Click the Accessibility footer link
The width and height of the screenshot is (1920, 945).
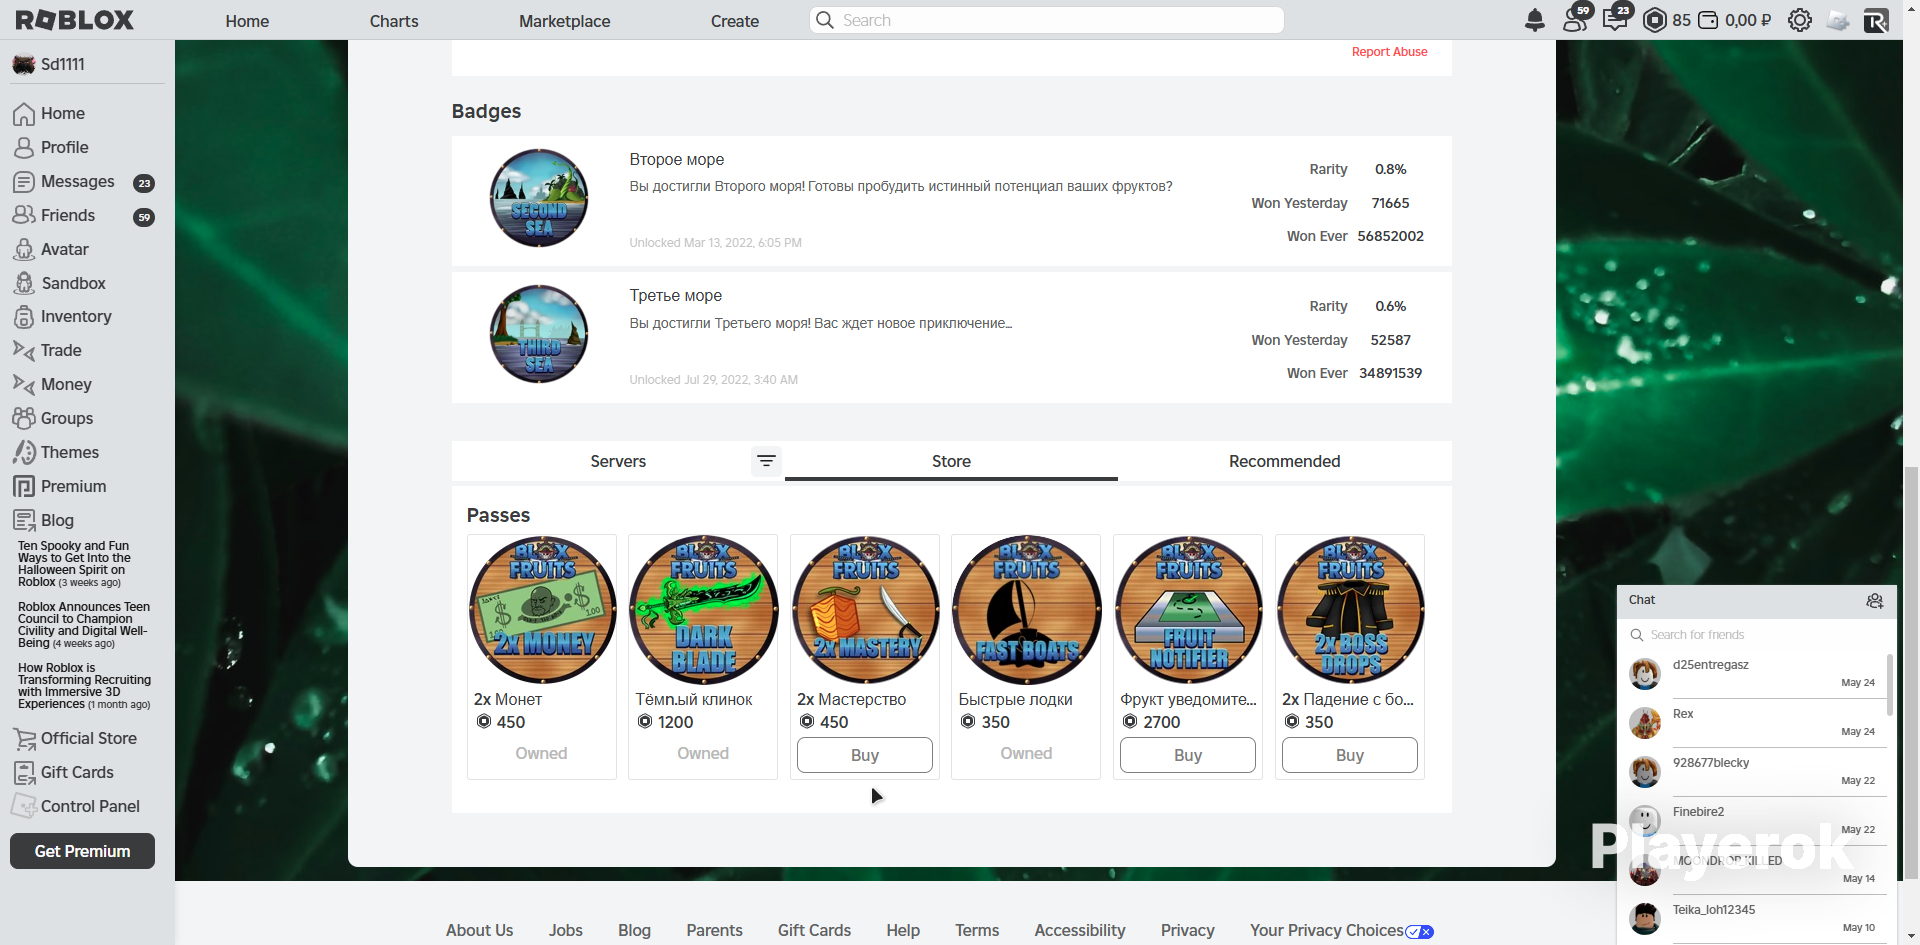tap(1080, 930)
